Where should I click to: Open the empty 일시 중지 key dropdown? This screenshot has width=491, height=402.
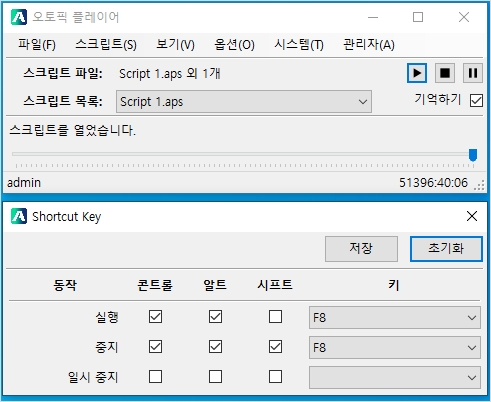tap(395, 377)
